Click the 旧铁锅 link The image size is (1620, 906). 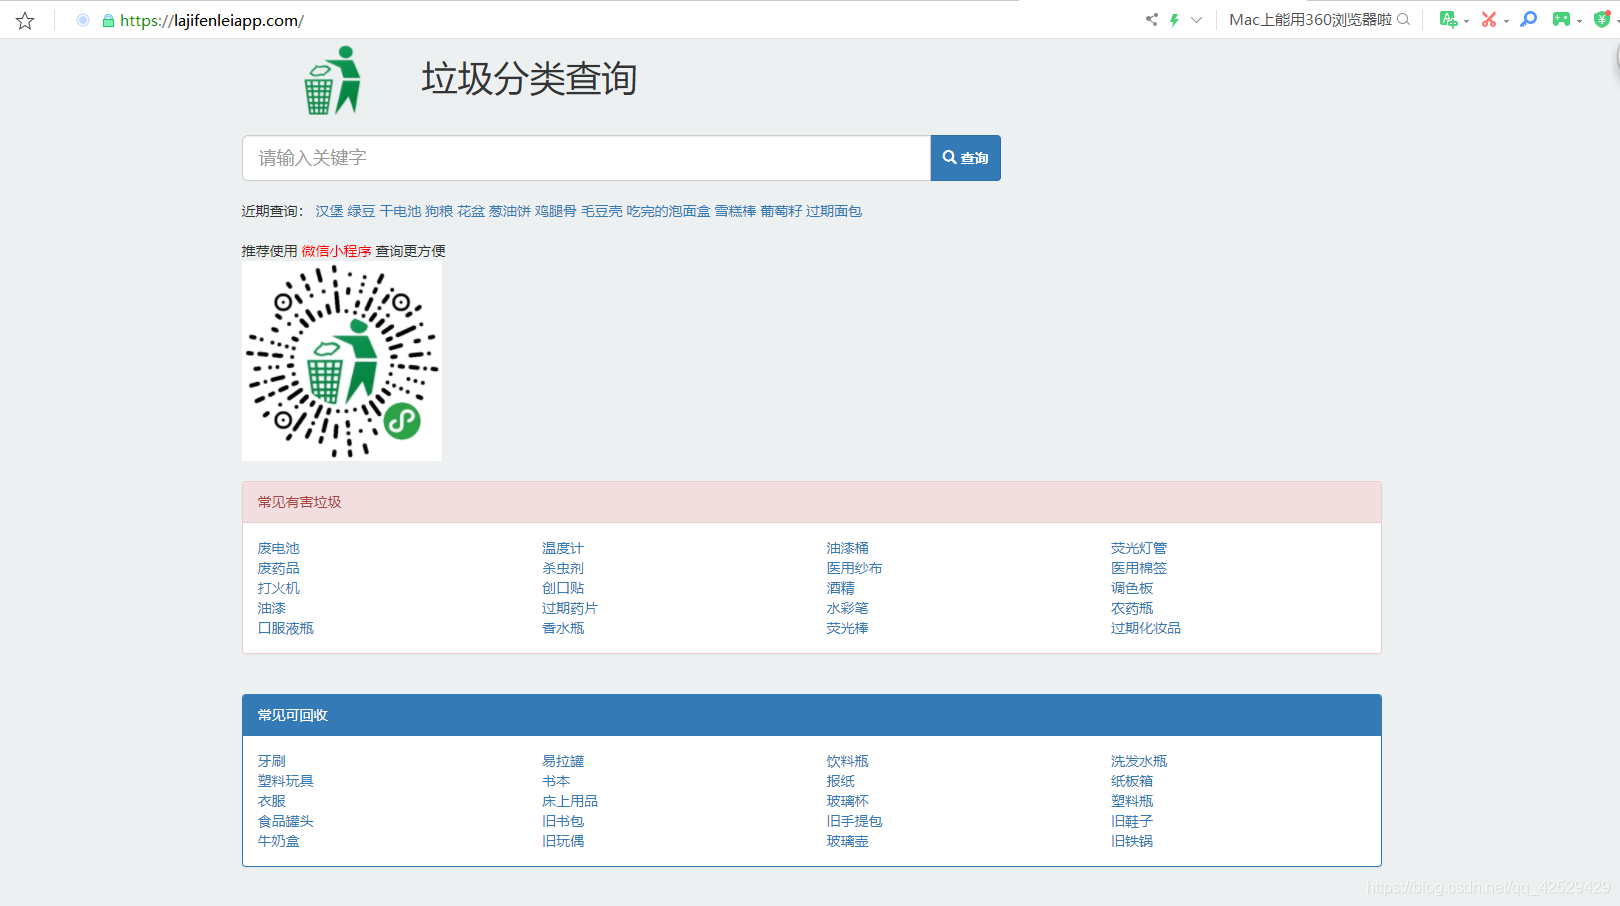[x=1132, y=841]
